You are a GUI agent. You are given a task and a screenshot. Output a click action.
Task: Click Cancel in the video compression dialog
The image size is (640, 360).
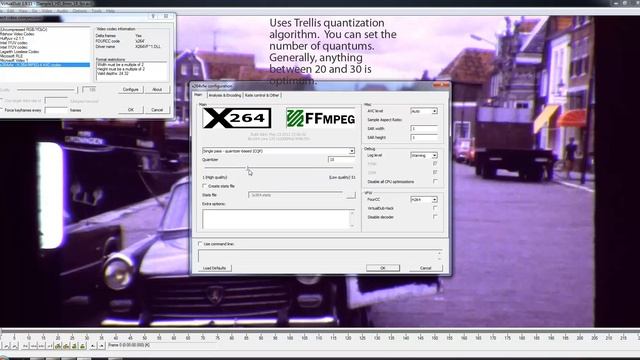pyautogui.click(x=157, y=110)
